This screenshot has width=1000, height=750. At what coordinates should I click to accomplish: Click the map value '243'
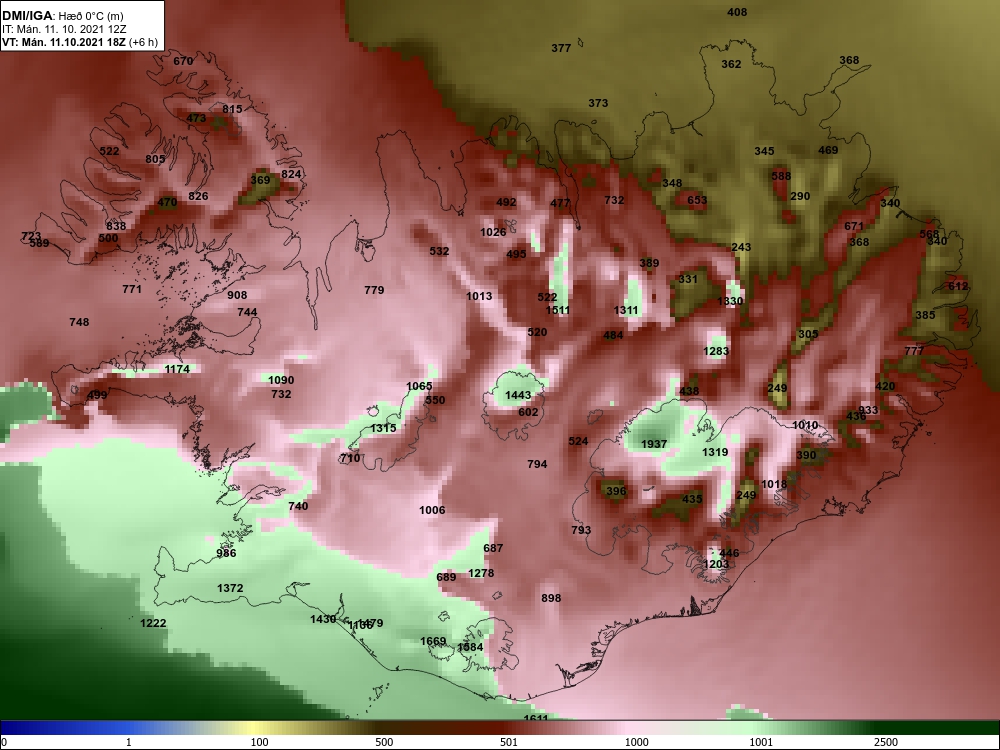click(741, 247)
